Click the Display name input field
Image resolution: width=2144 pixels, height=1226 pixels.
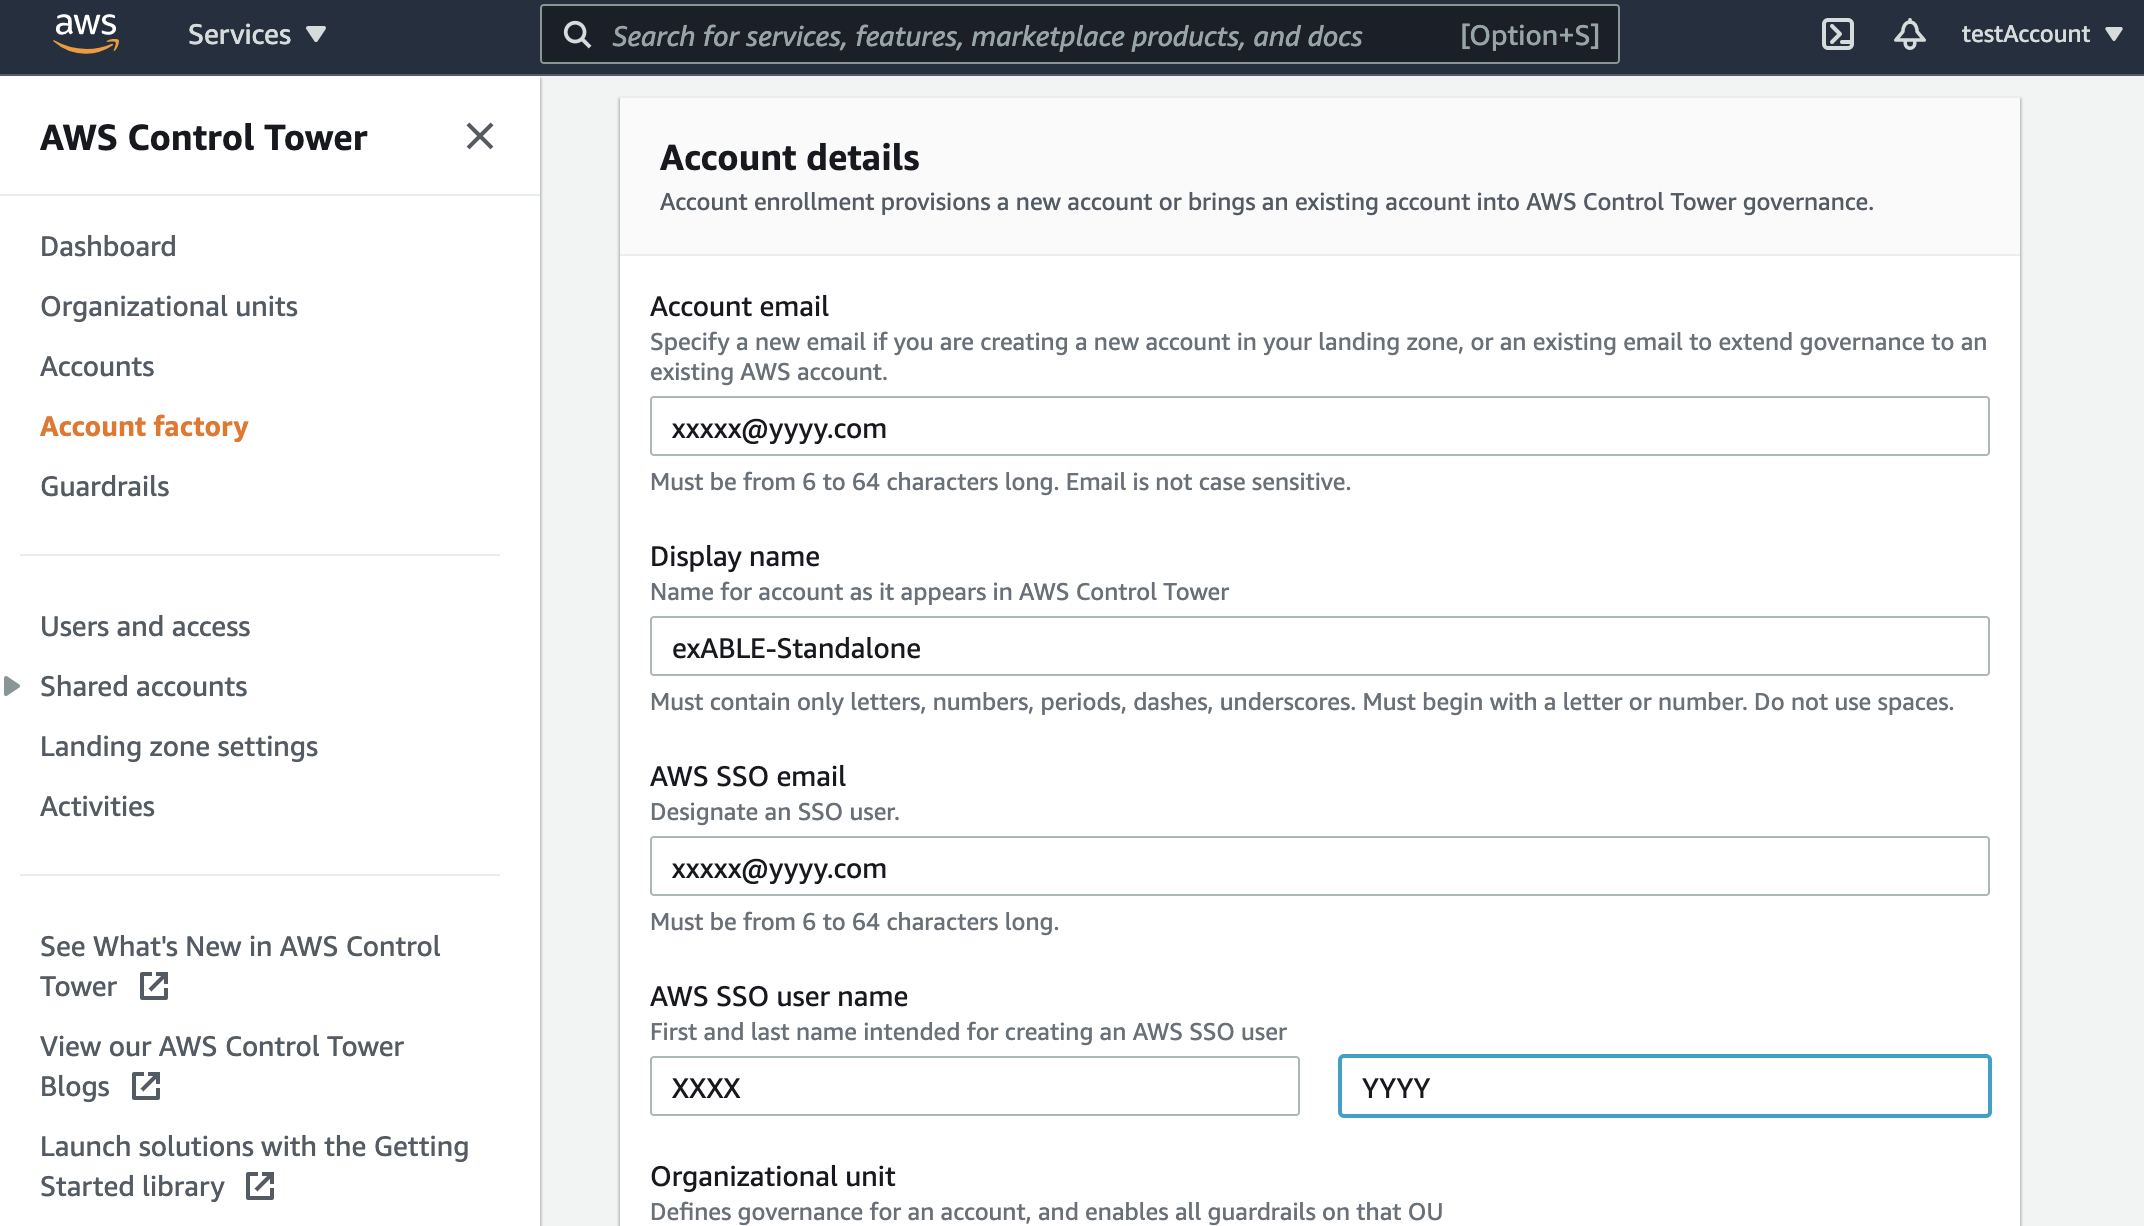1319,647
